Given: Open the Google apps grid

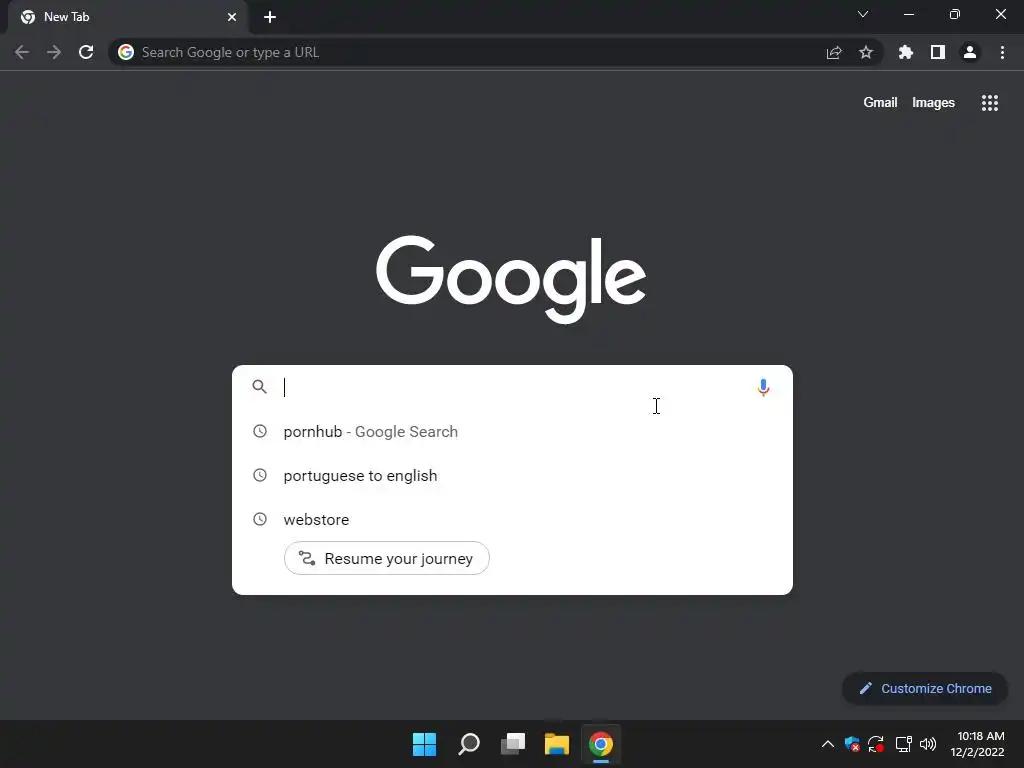Looking at the screenshot, I should click(990, 103).
